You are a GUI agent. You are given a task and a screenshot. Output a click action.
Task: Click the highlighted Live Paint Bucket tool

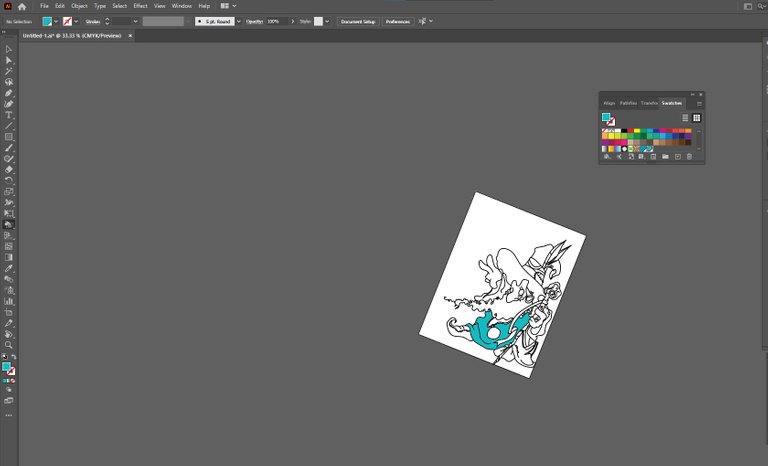(8, 224)
